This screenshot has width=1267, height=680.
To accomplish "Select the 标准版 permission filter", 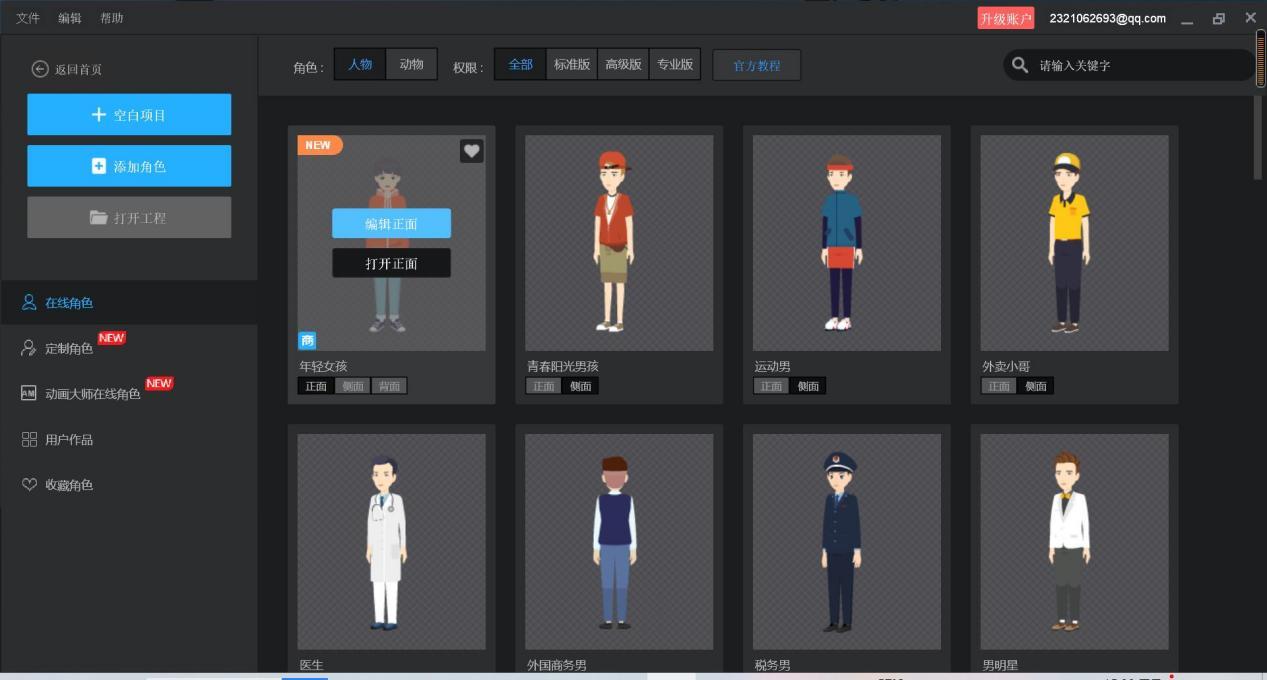I will [x=573, y=64].
